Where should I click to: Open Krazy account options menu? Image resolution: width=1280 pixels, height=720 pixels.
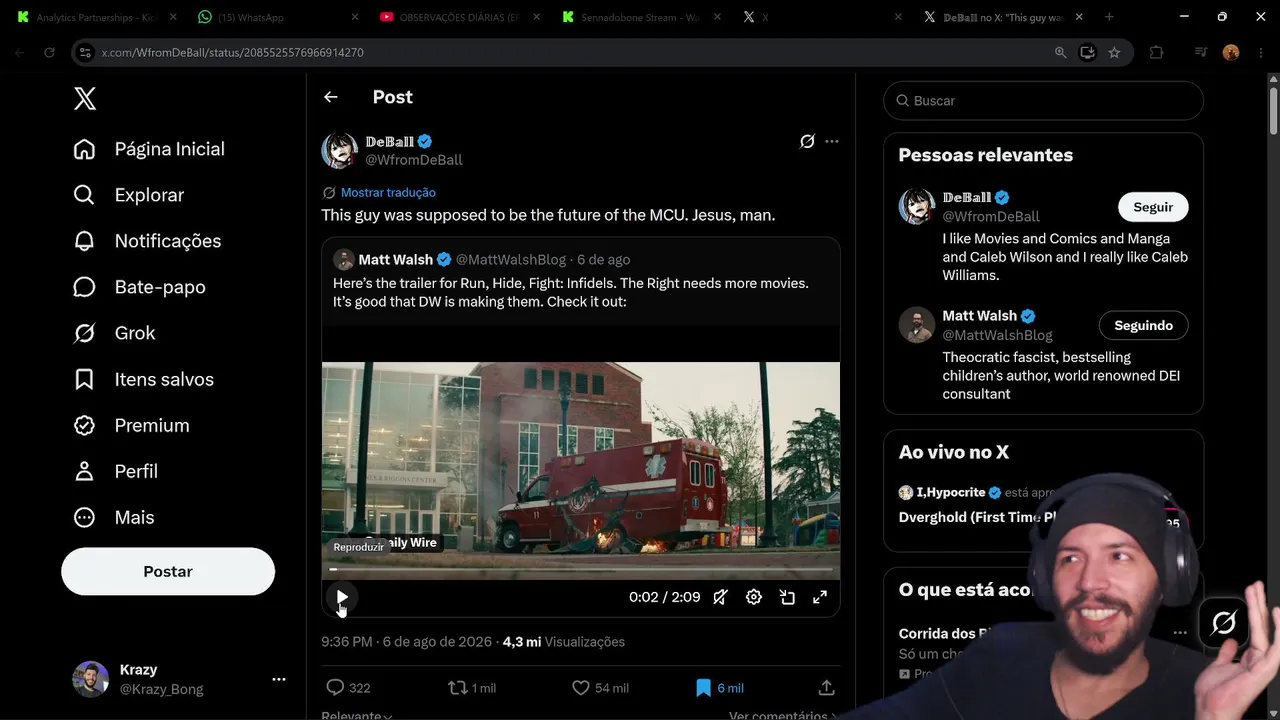[279, 679]
